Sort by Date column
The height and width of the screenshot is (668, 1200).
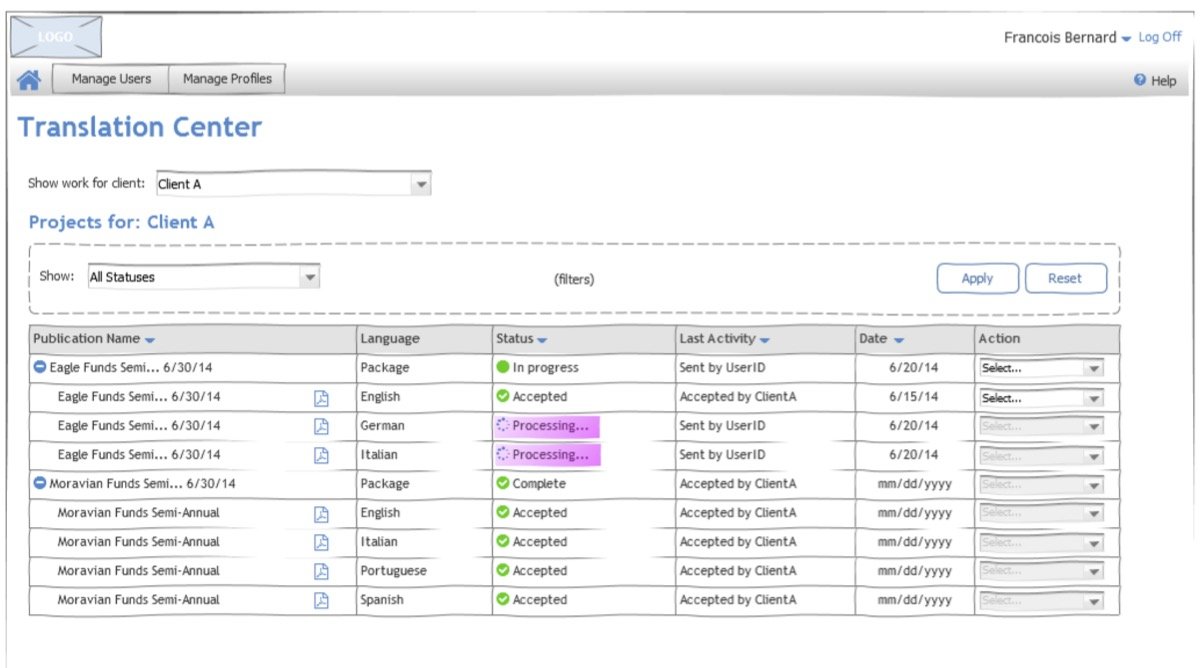coord(899,341)
